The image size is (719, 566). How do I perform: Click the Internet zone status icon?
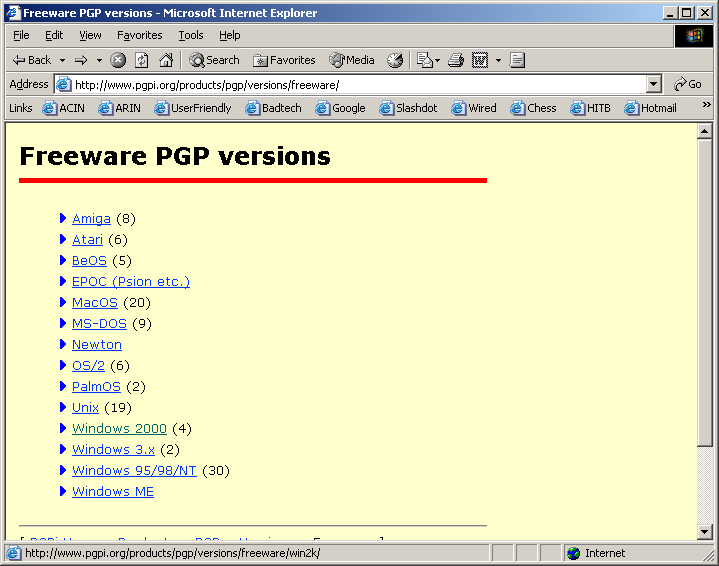pos(573,554)
